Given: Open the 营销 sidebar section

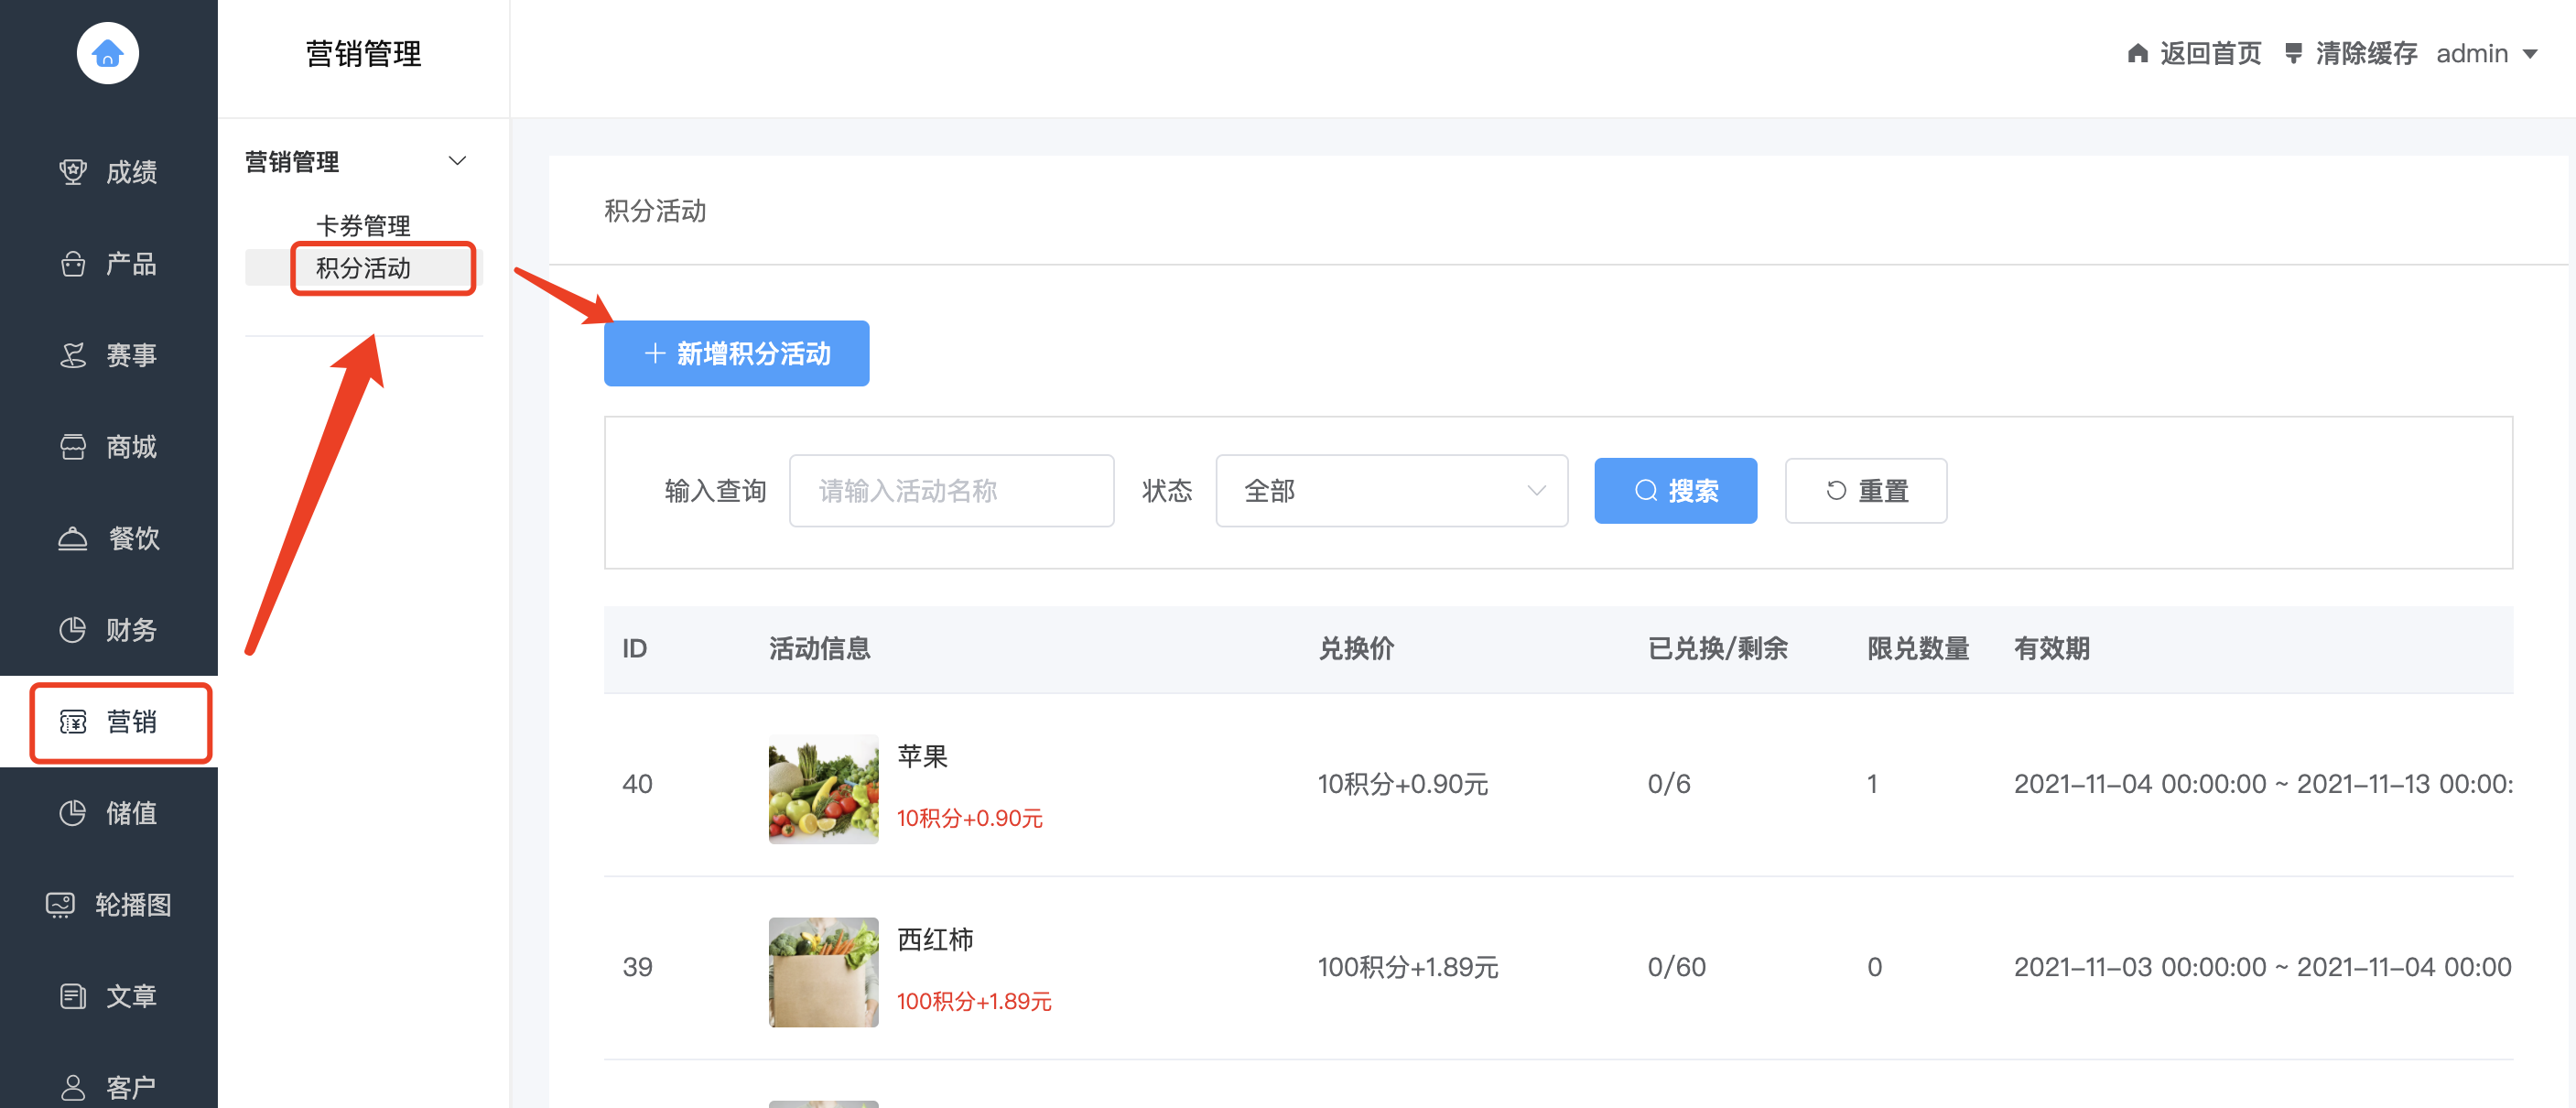Looking at the screenshot, I should click(108, 722).
